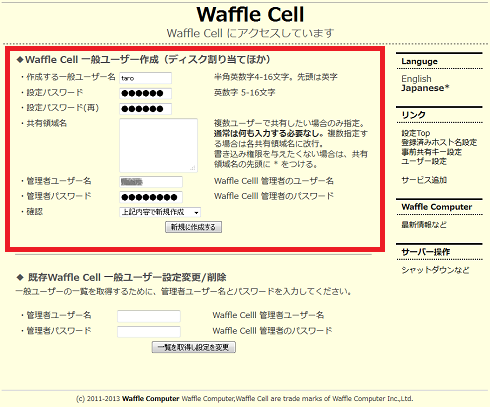Click the Waffle Computer footer link
The image size is (490, 407).
tap(151, 398)
